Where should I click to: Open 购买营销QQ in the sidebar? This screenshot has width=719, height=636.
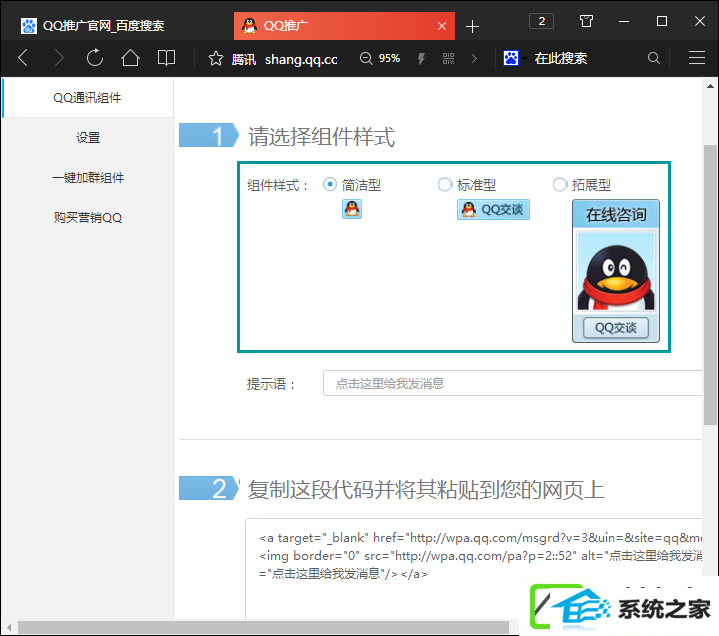click(x=88, y=217)
